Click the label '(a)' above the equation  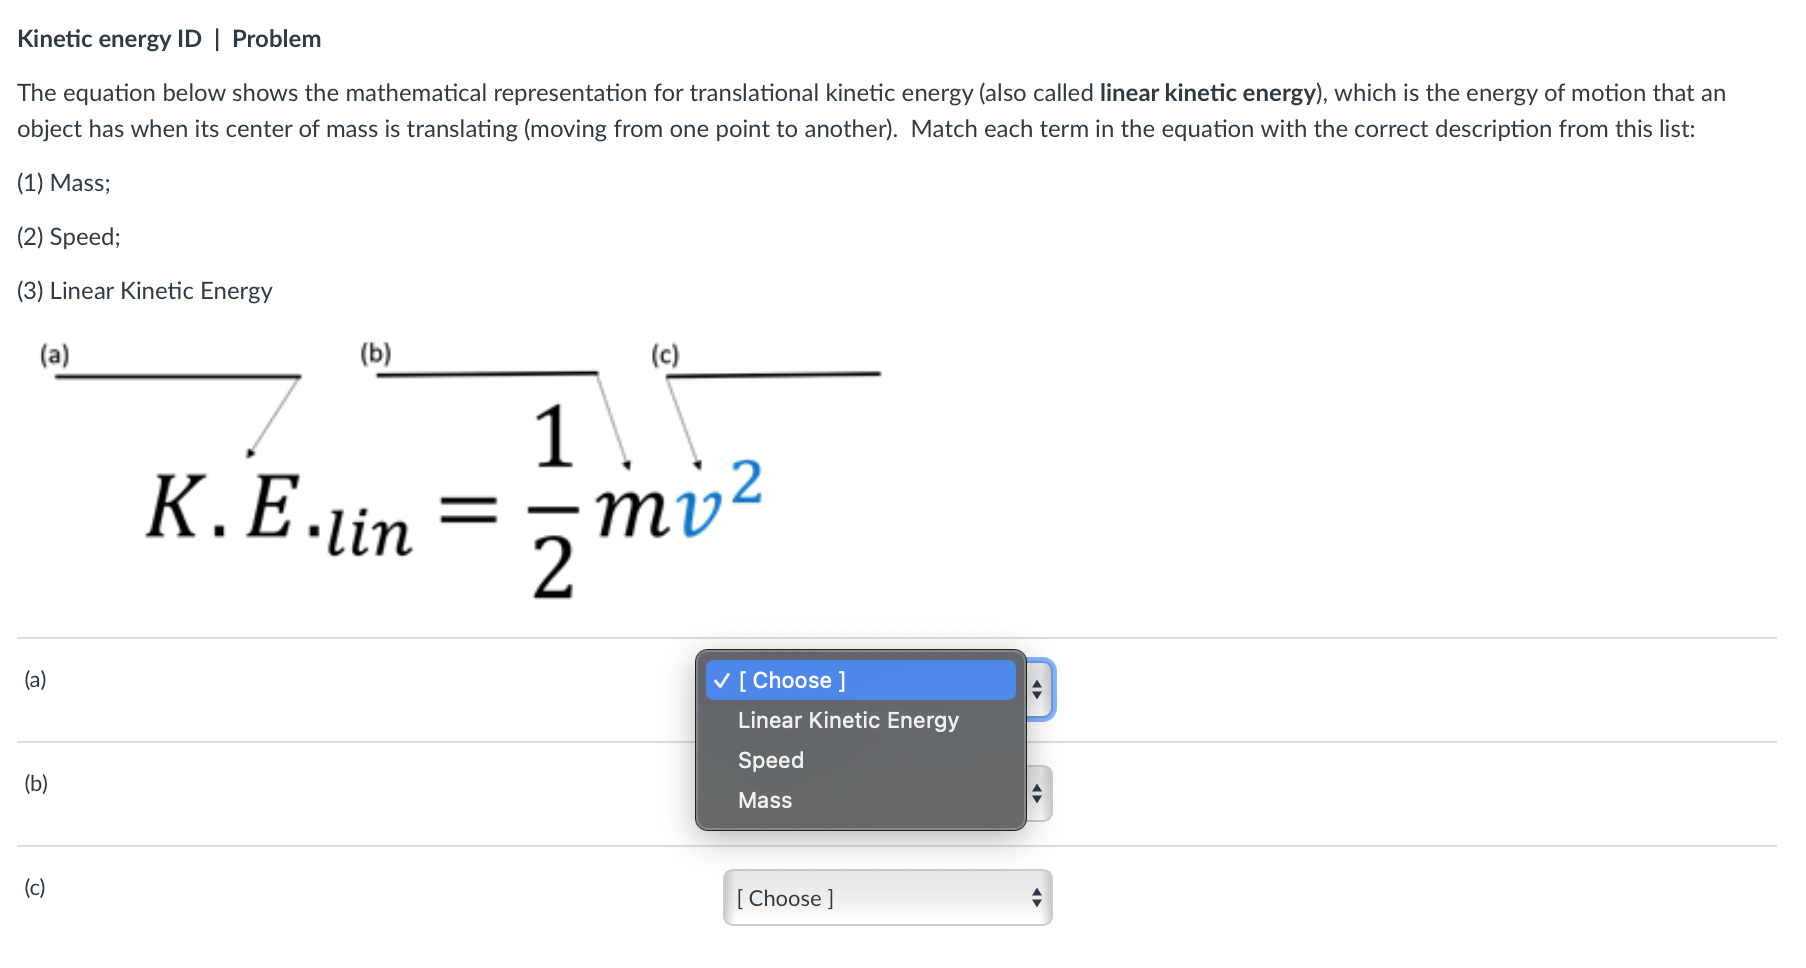pos(53,353)
